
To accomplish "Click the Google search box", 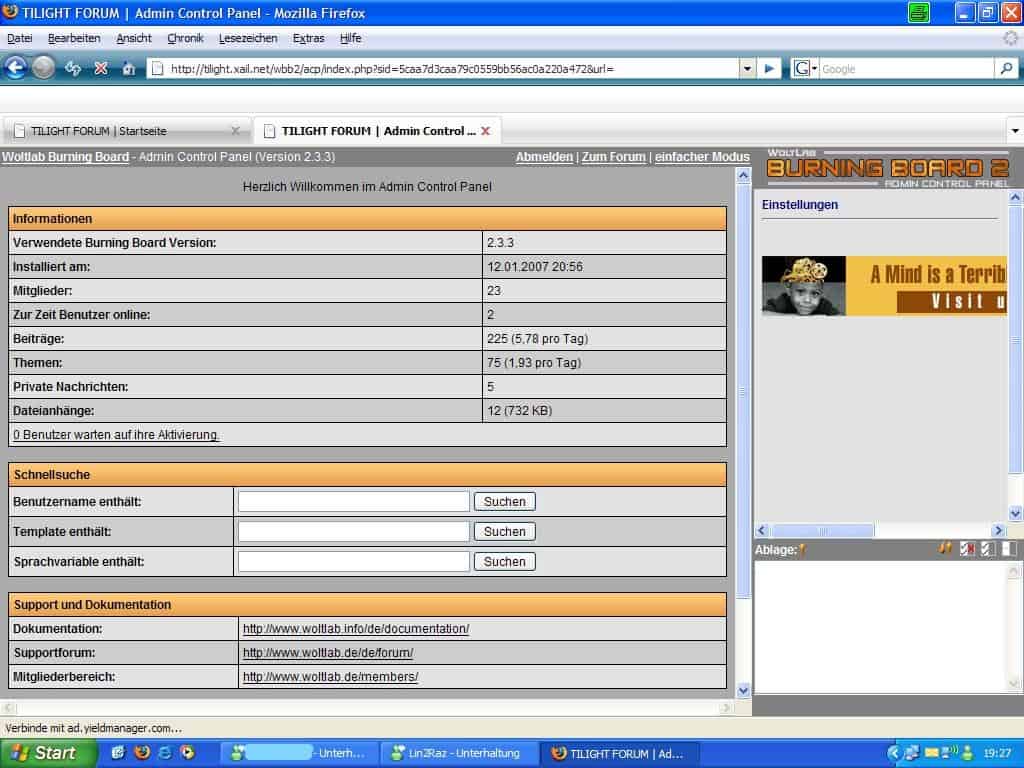I will tap(906, 69).
